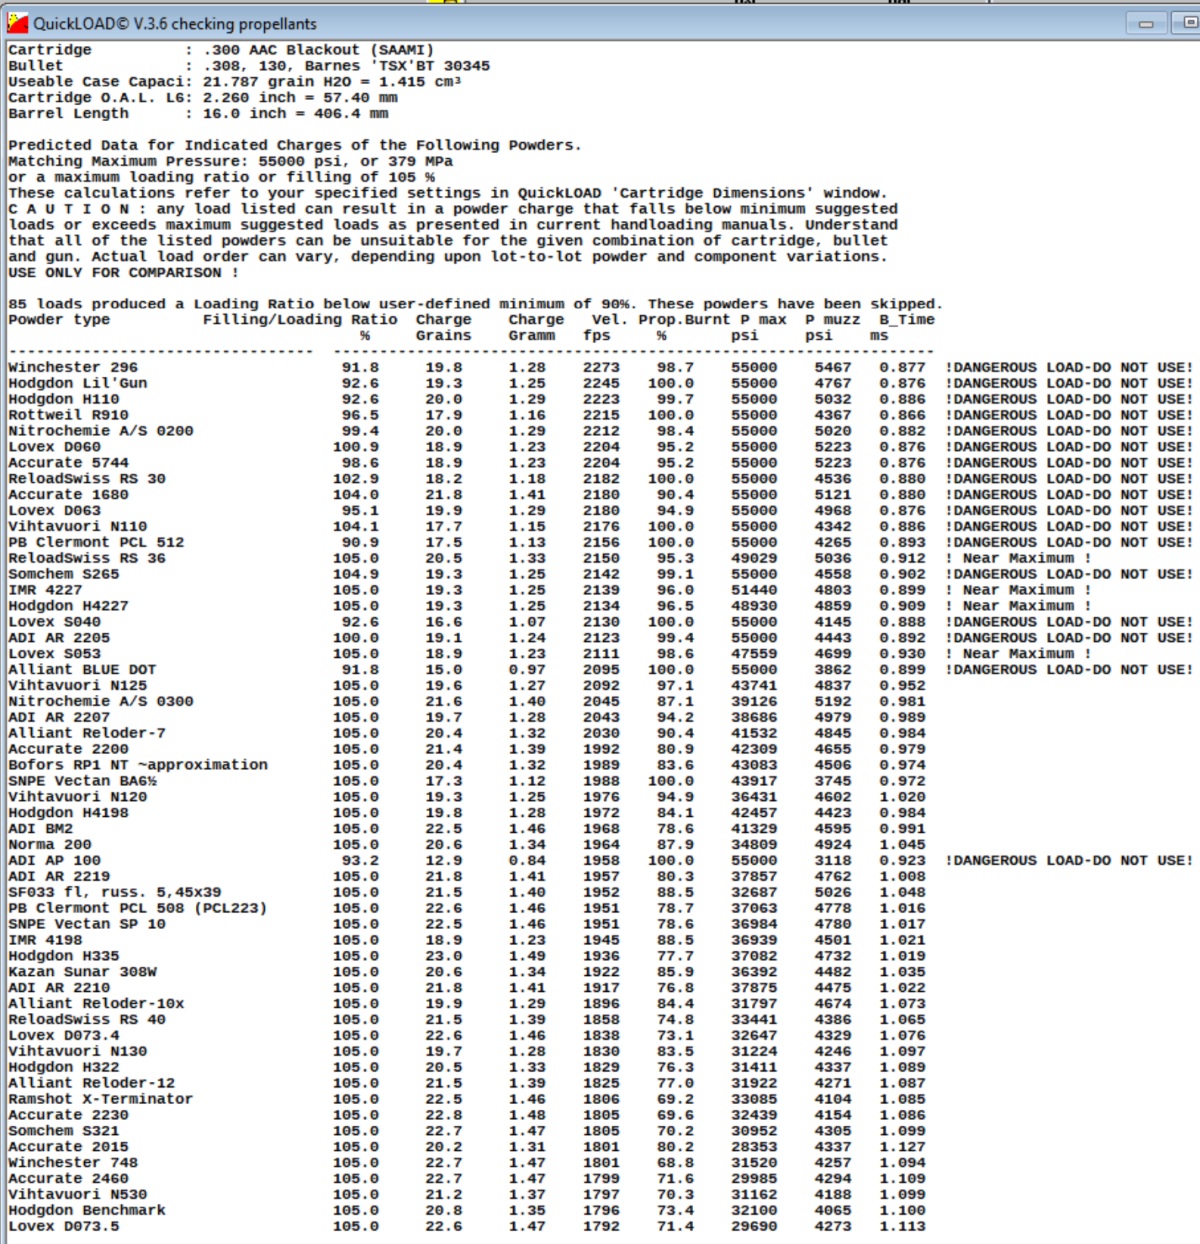Click 'Vihtavuori N125' powder name
Screen dimensions: 1200x1244
(78, 686)
